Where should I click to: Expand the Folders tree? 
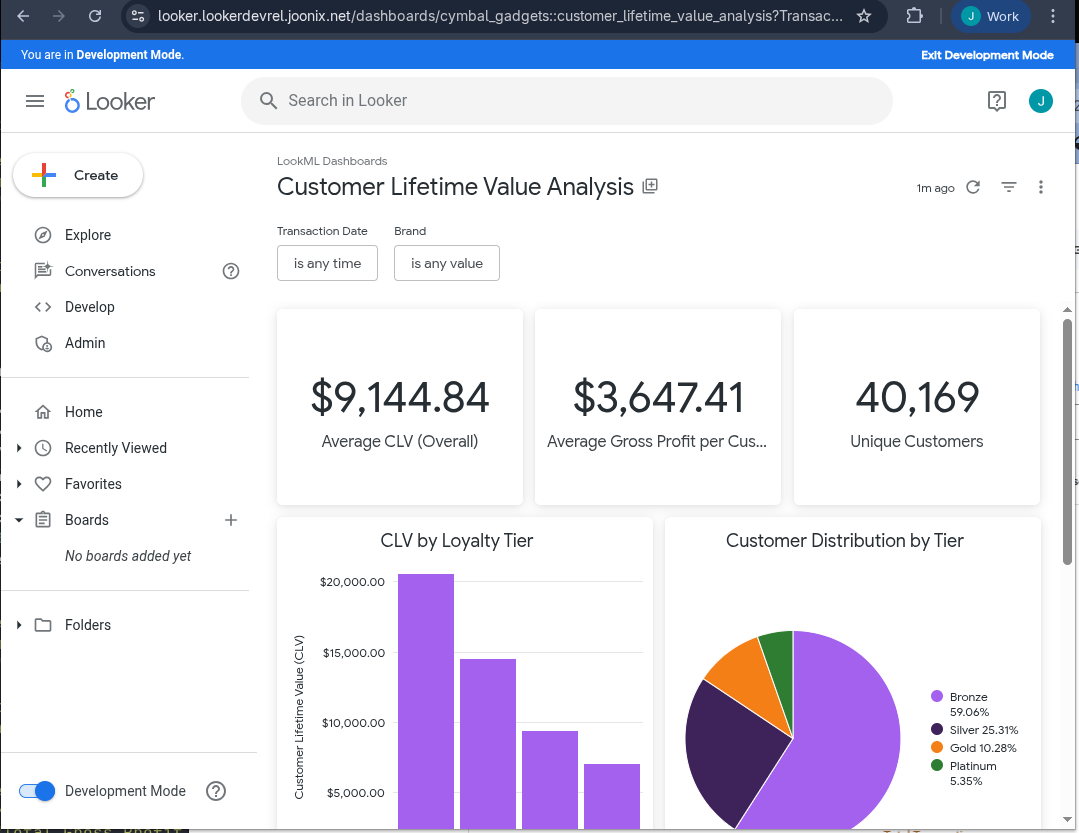click(19, 625)
